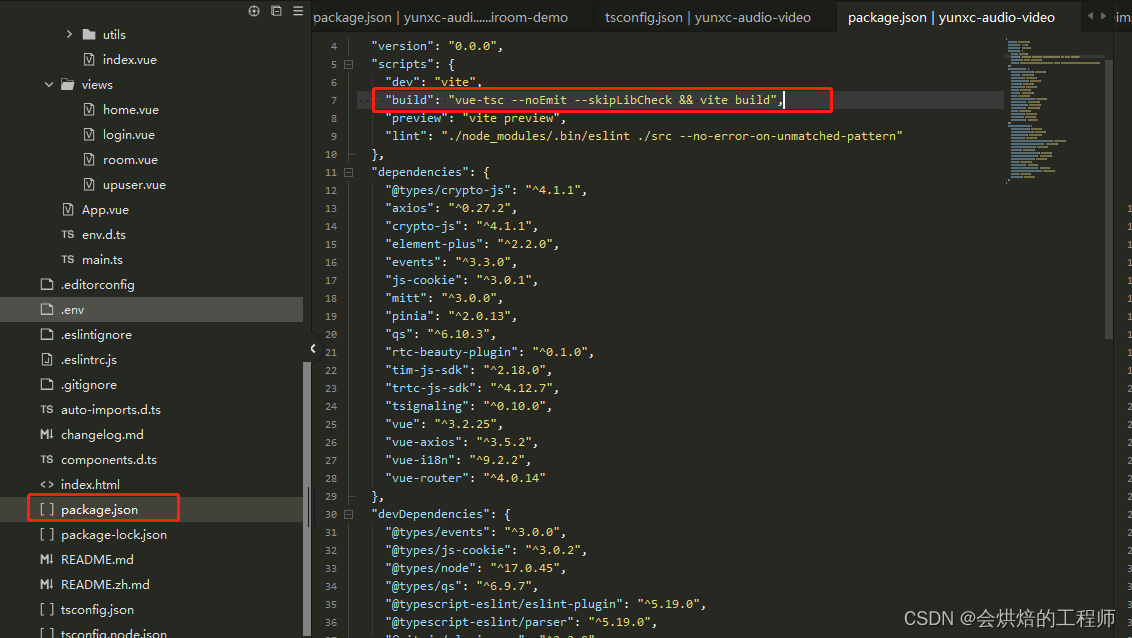Fold the devDependencies block at line 30
This screenshot has height=638, width=1132.
click(x=349, y=515)
